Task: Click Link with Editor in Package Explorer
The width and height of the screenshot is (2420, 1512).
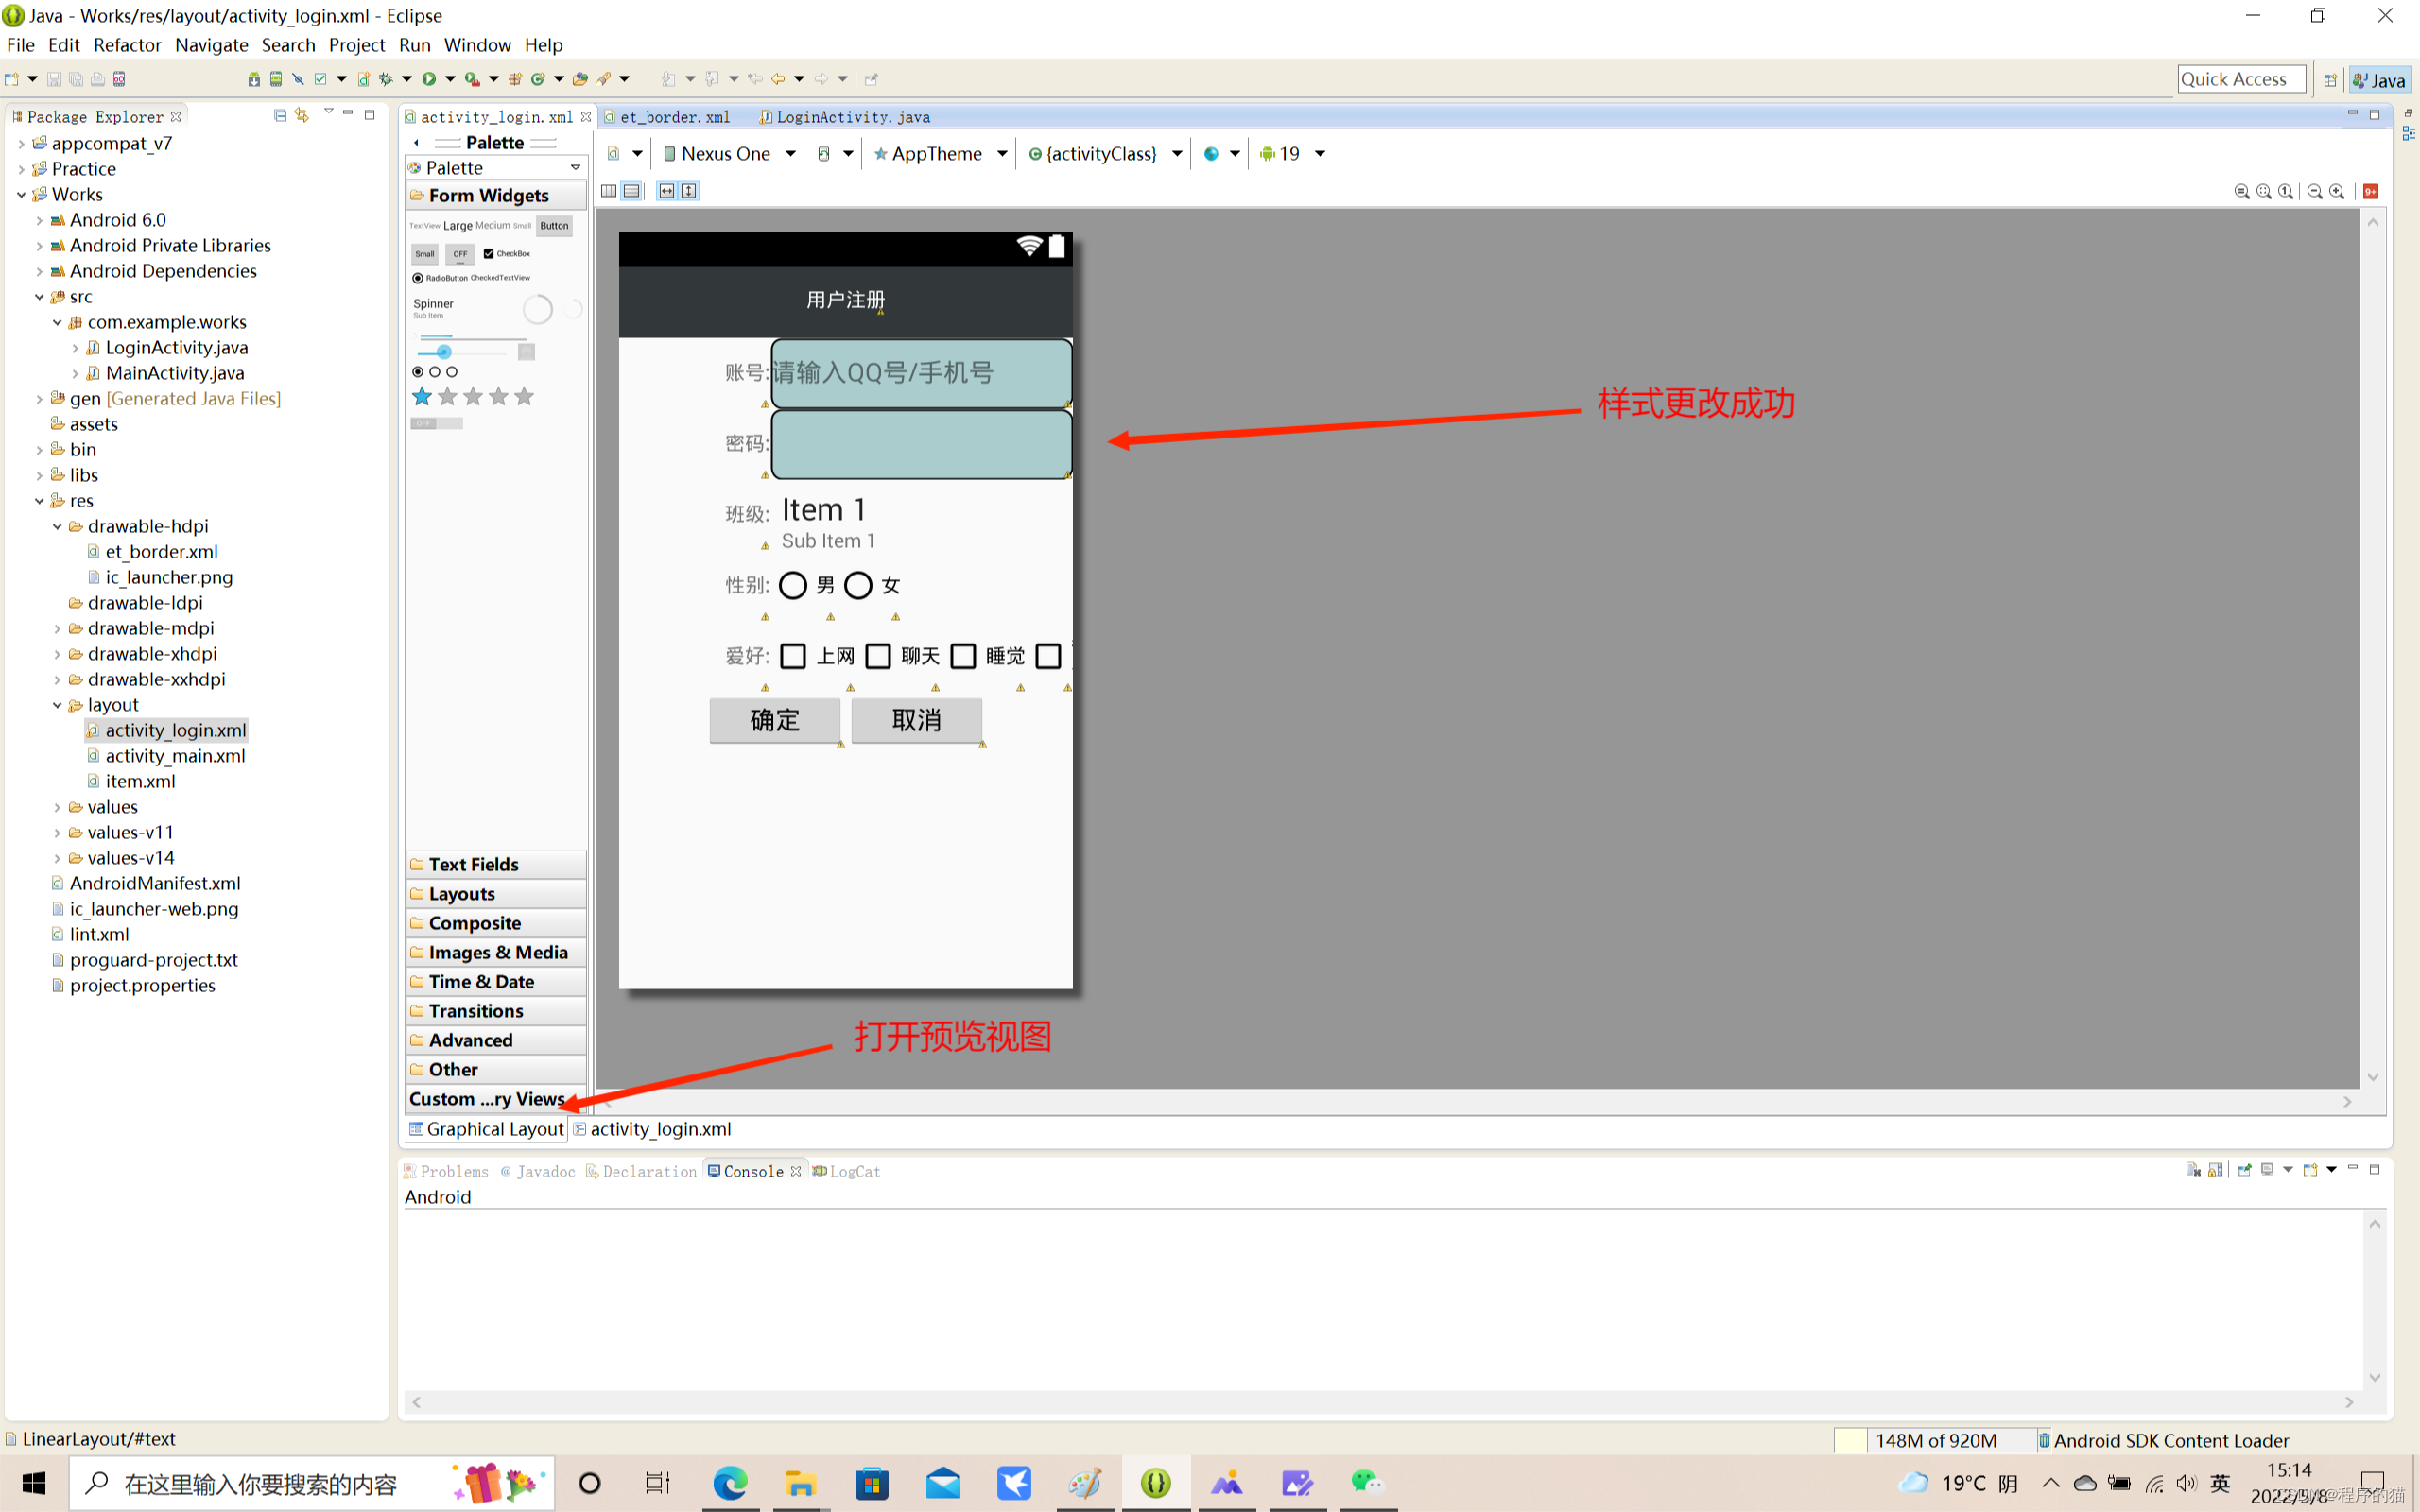Action: 302,116
